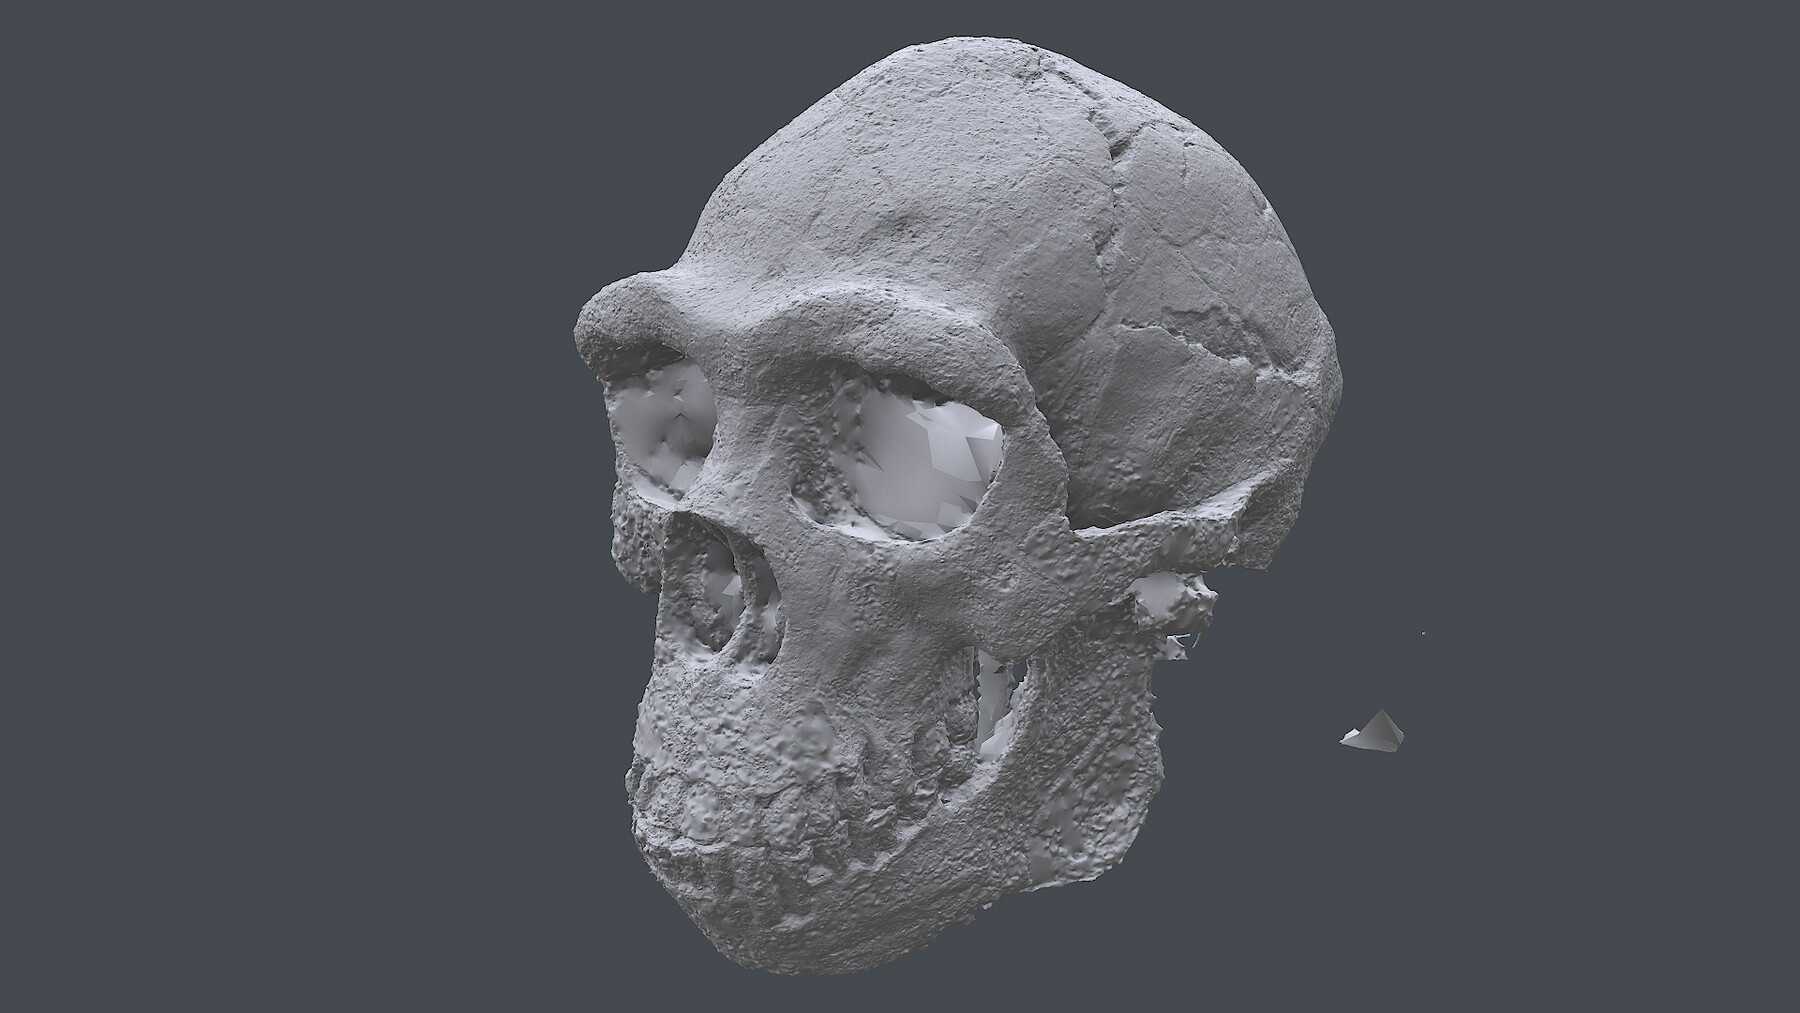Click the crack on the skull's side
This screenshot has height=1013, width=1800.
(x=1200, y=350)
